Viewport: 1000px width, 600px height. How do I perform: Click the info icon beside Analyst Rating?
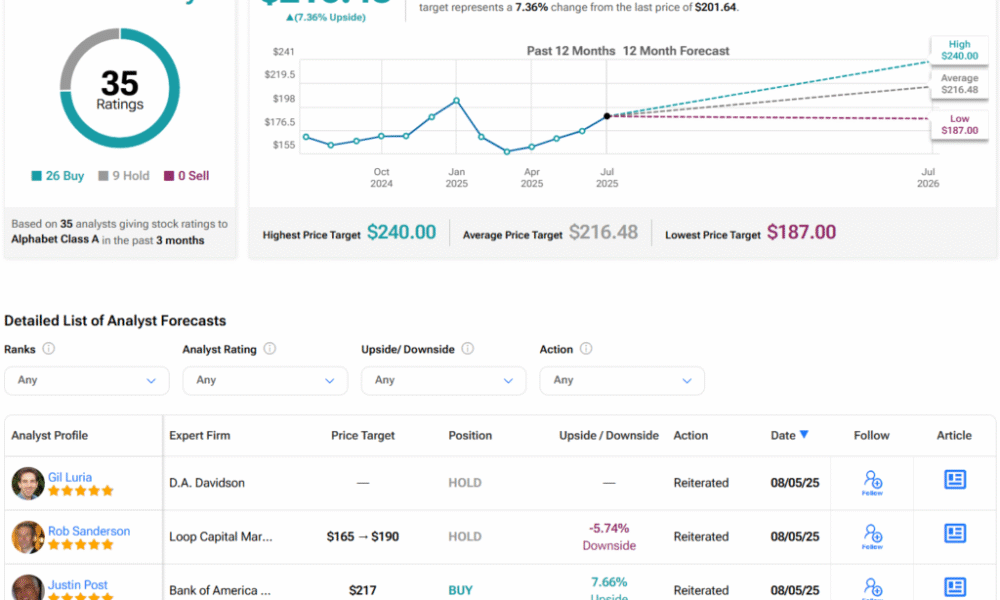[269, 349]
